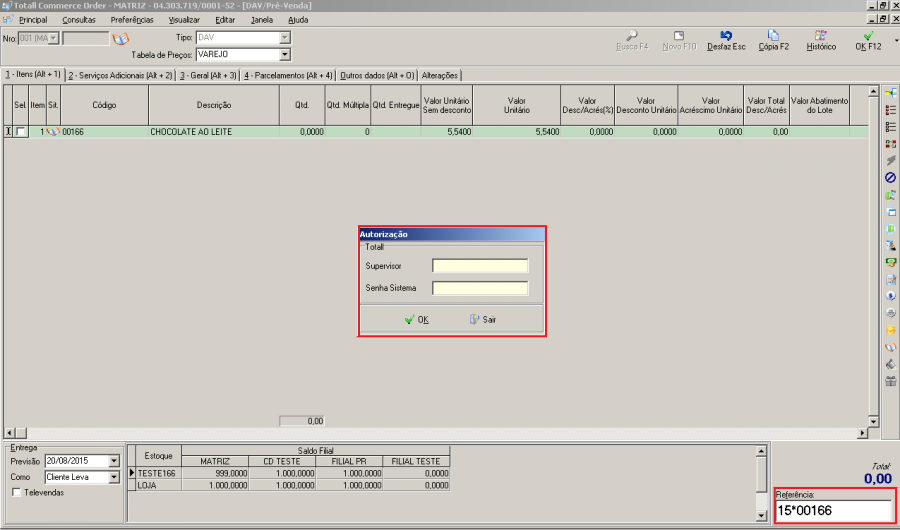Screen dimensions: 900x530
Task: Open the Tabela de Preços dropdown
Action: (285, 54)
